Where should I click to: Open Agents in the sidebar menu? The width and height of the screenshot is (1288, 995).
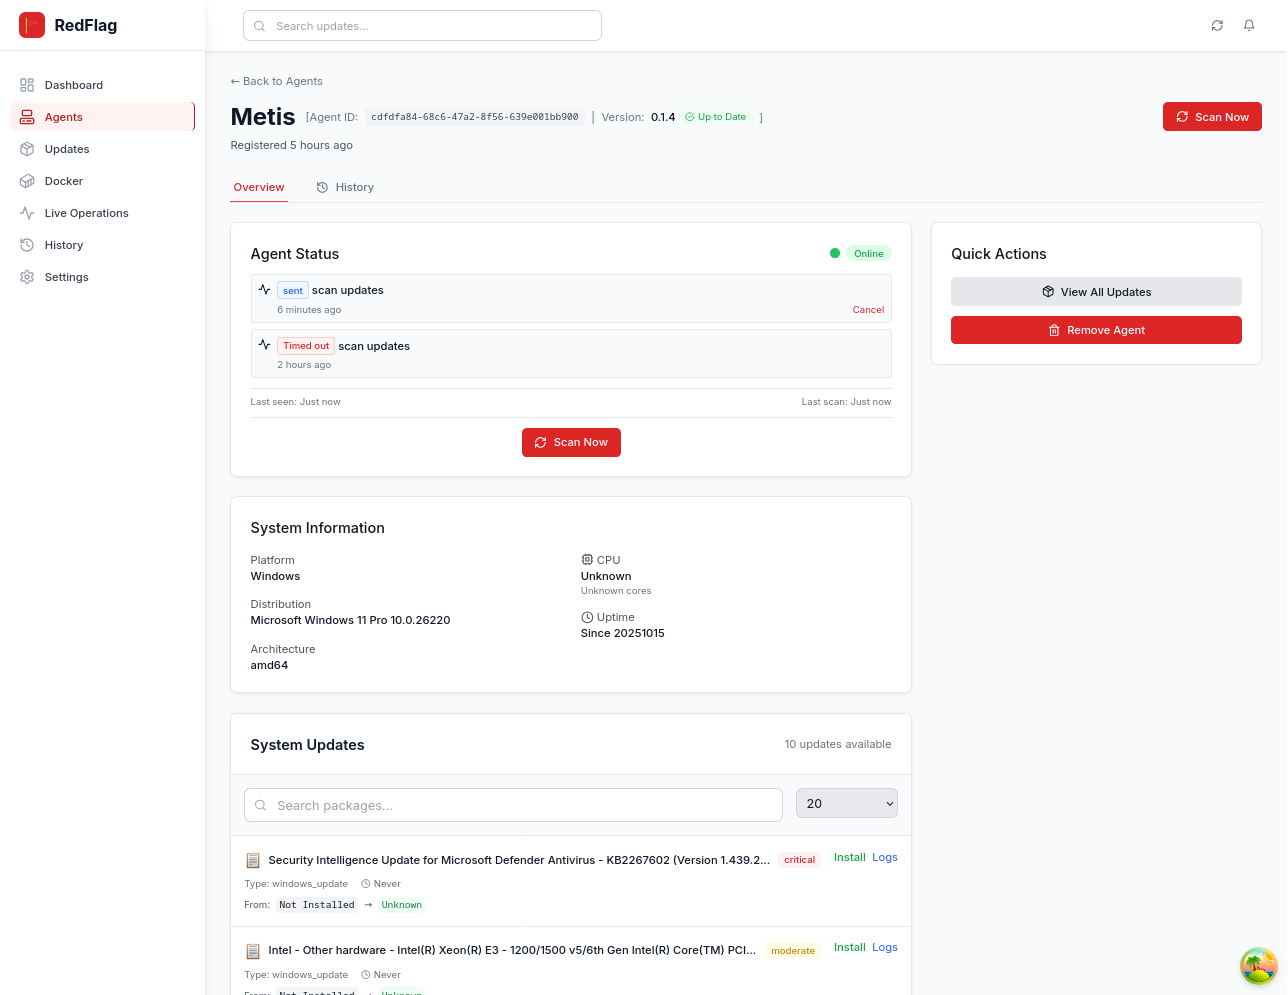point(64,117)
